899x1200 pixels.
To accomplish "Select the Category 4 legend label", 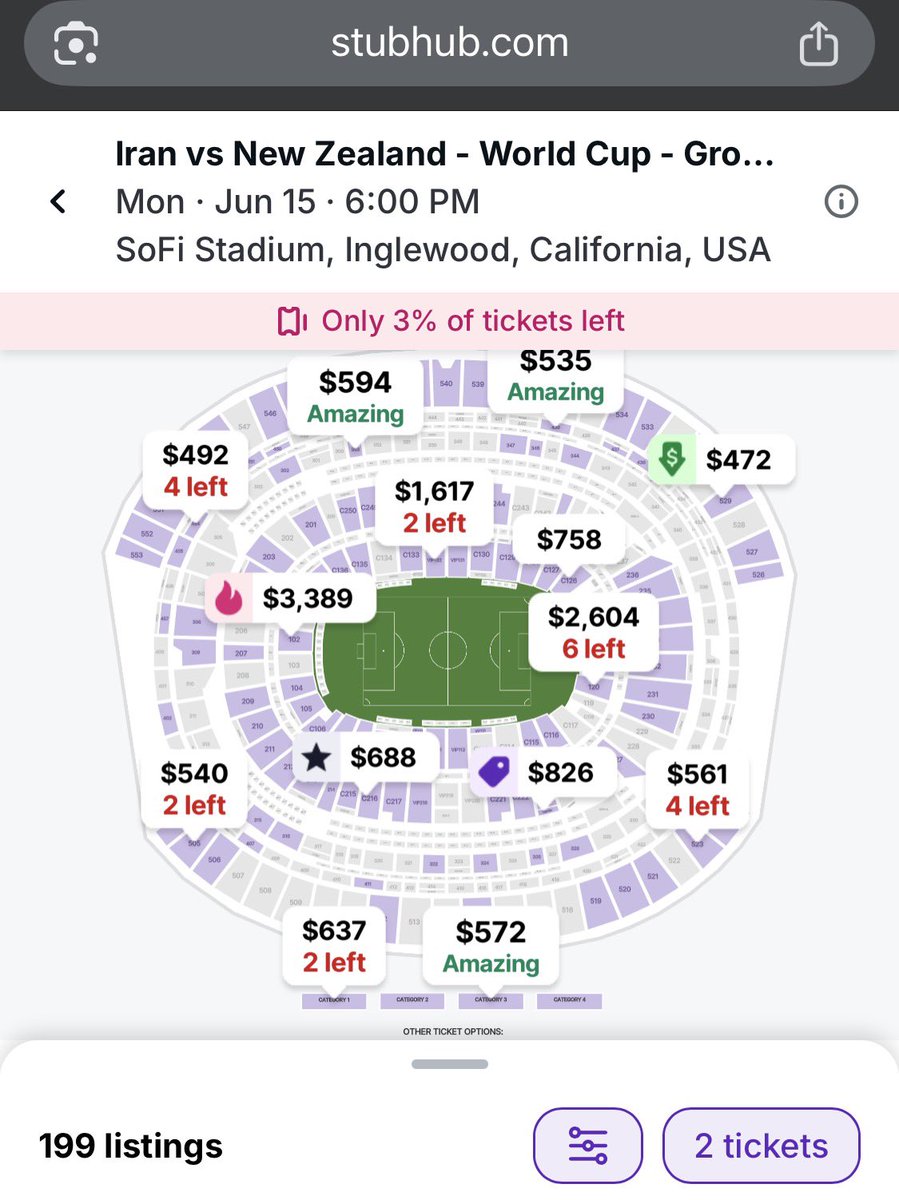I will [569, 1000].
